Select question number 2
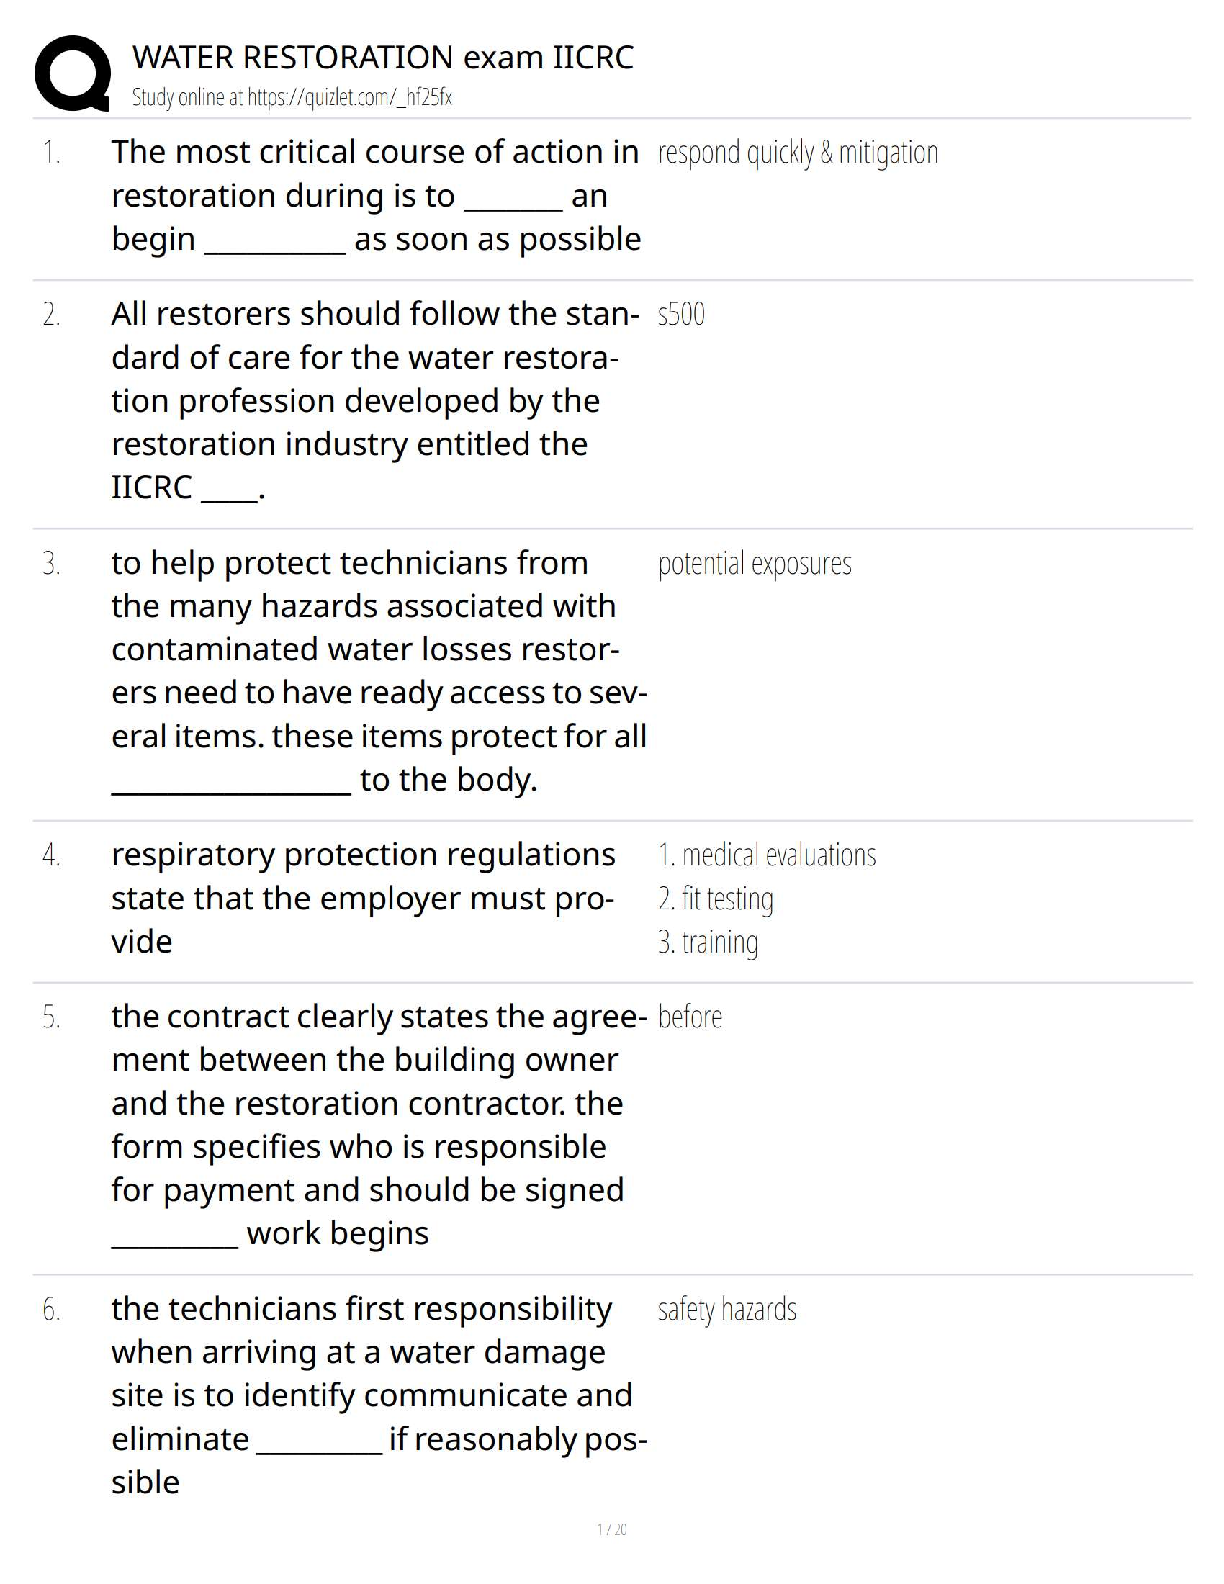Image resolution: width=1224 pixels, height=1584 pixels. [51, 315]
